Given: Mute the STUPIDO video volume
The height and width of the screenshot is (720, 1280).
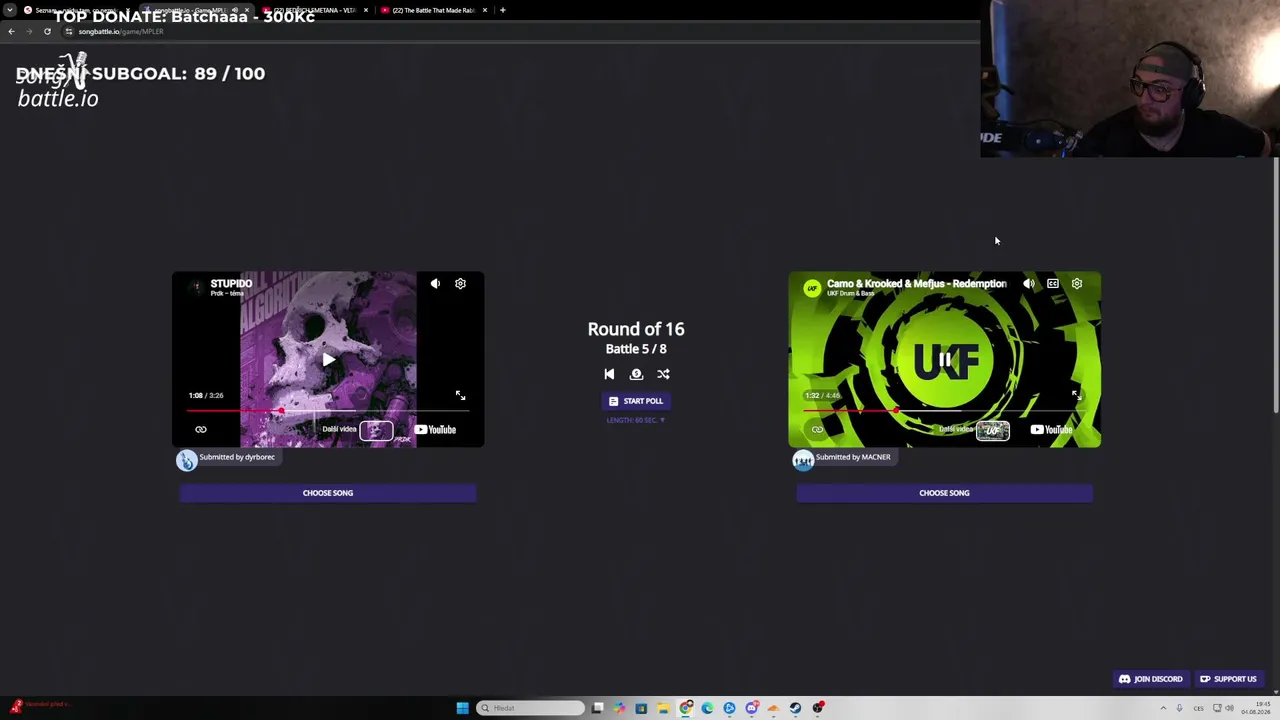Looking at the screenshot, I should point(435,284).
